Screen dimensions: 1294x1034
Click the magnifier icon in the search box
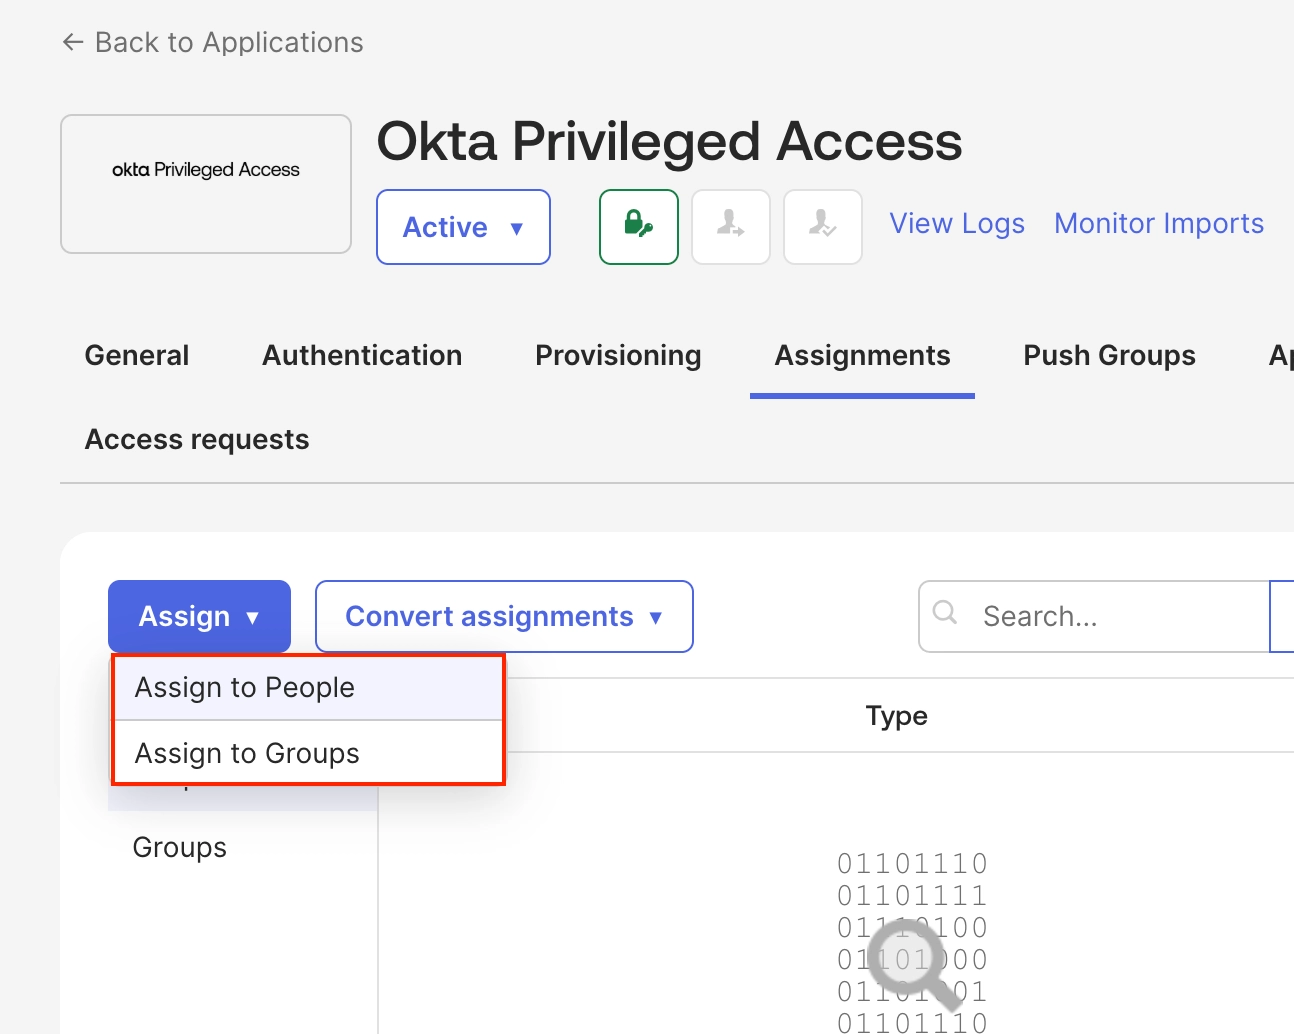945,613
